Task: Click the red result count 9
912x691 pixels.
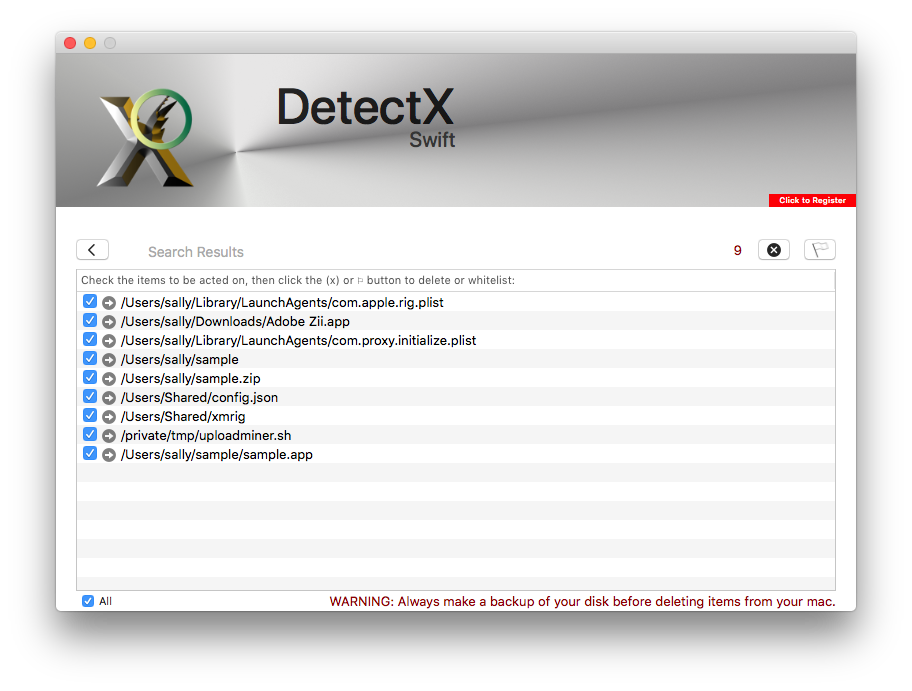Action: pyautogui.click(x=738, y=251)
